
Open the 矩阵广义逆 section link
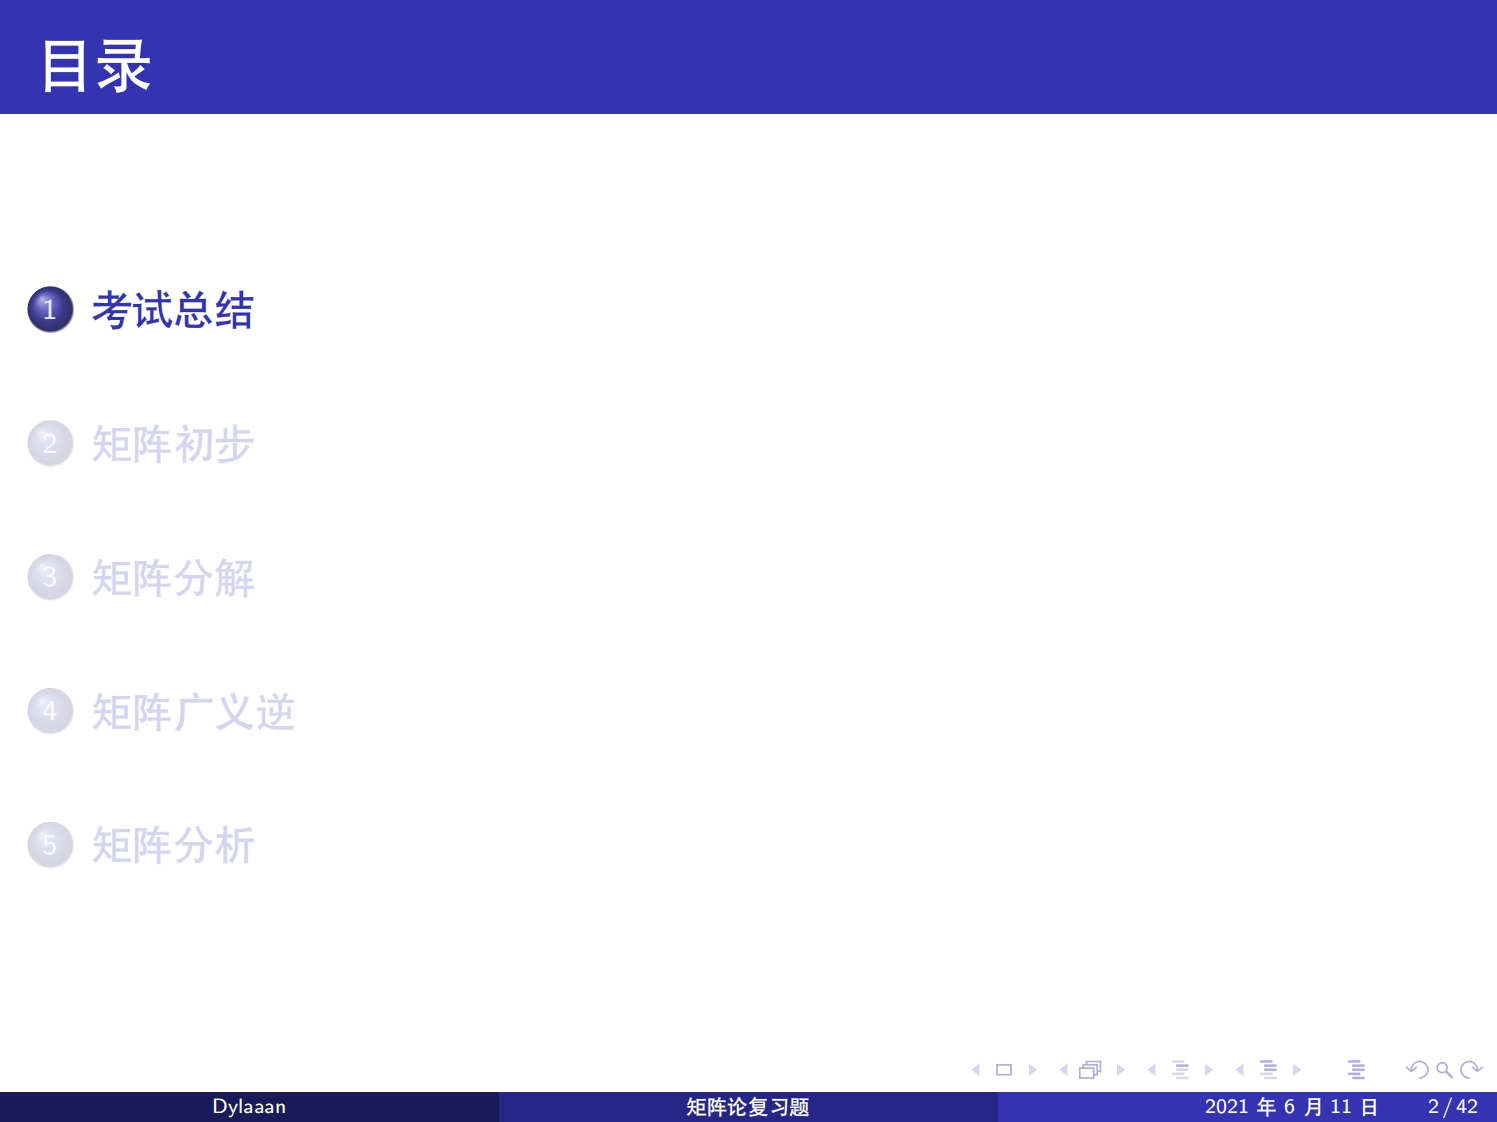point(193,712)
